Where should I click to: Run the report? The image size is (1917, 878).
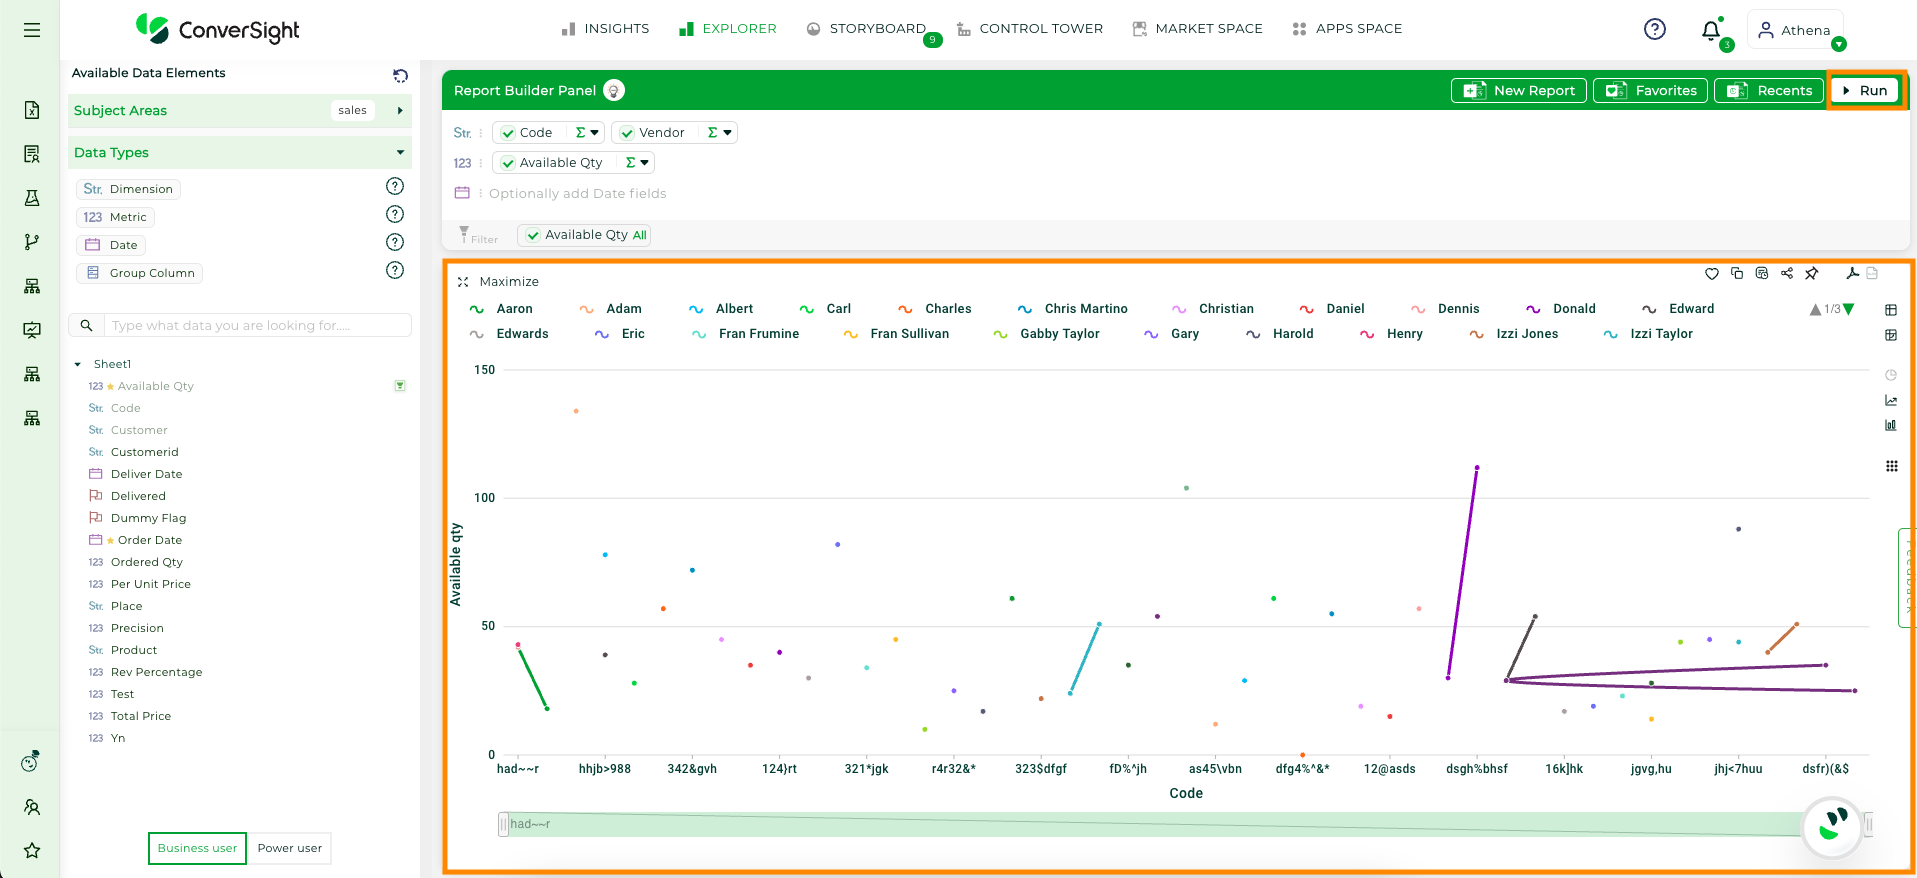1865,90
